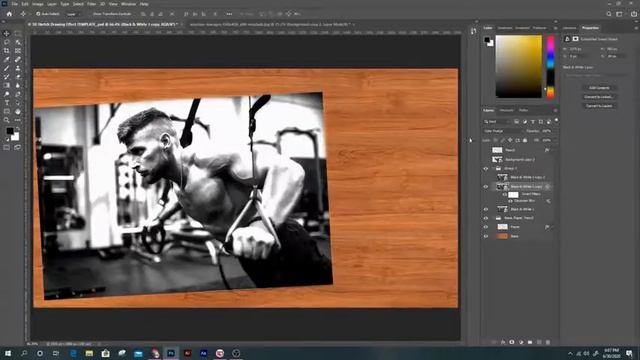This screenshot has width=640, height=360.
Task: Select the Clone Stamp tool
Action: point(18,68)
